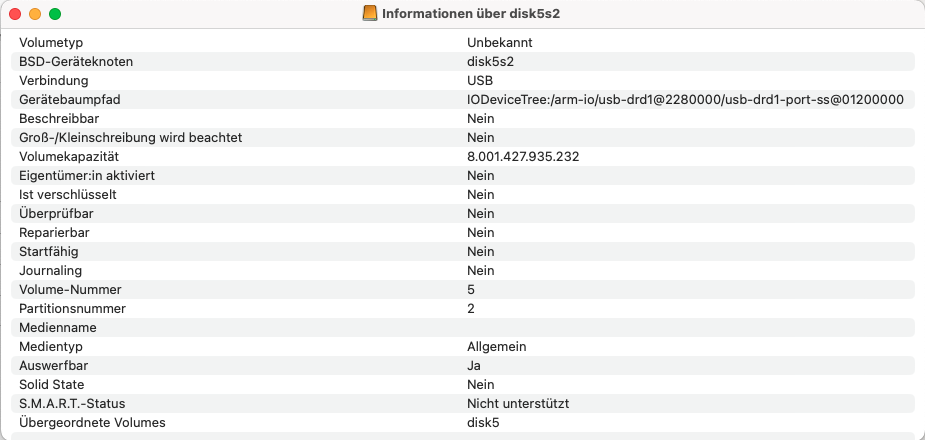This screenshot has width=925, height=440.
Task: Select the Reparierbar row label
Action: point(55,232)
